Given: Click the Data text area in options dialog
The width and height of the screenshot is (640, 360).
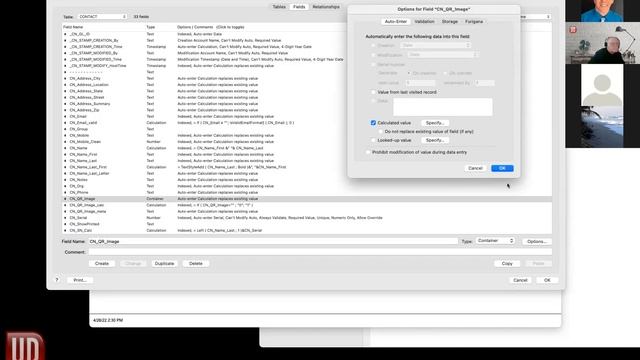Looking at the screenshot, I should 442,107.
